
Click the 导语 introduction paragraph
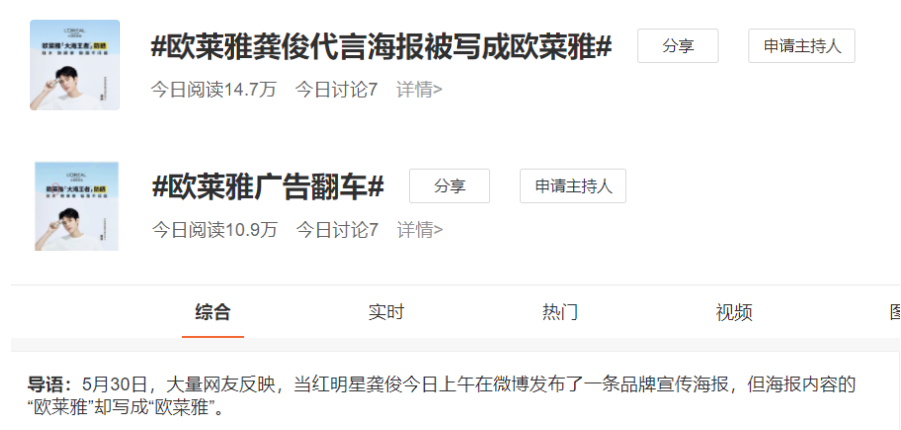click(442, 396)
